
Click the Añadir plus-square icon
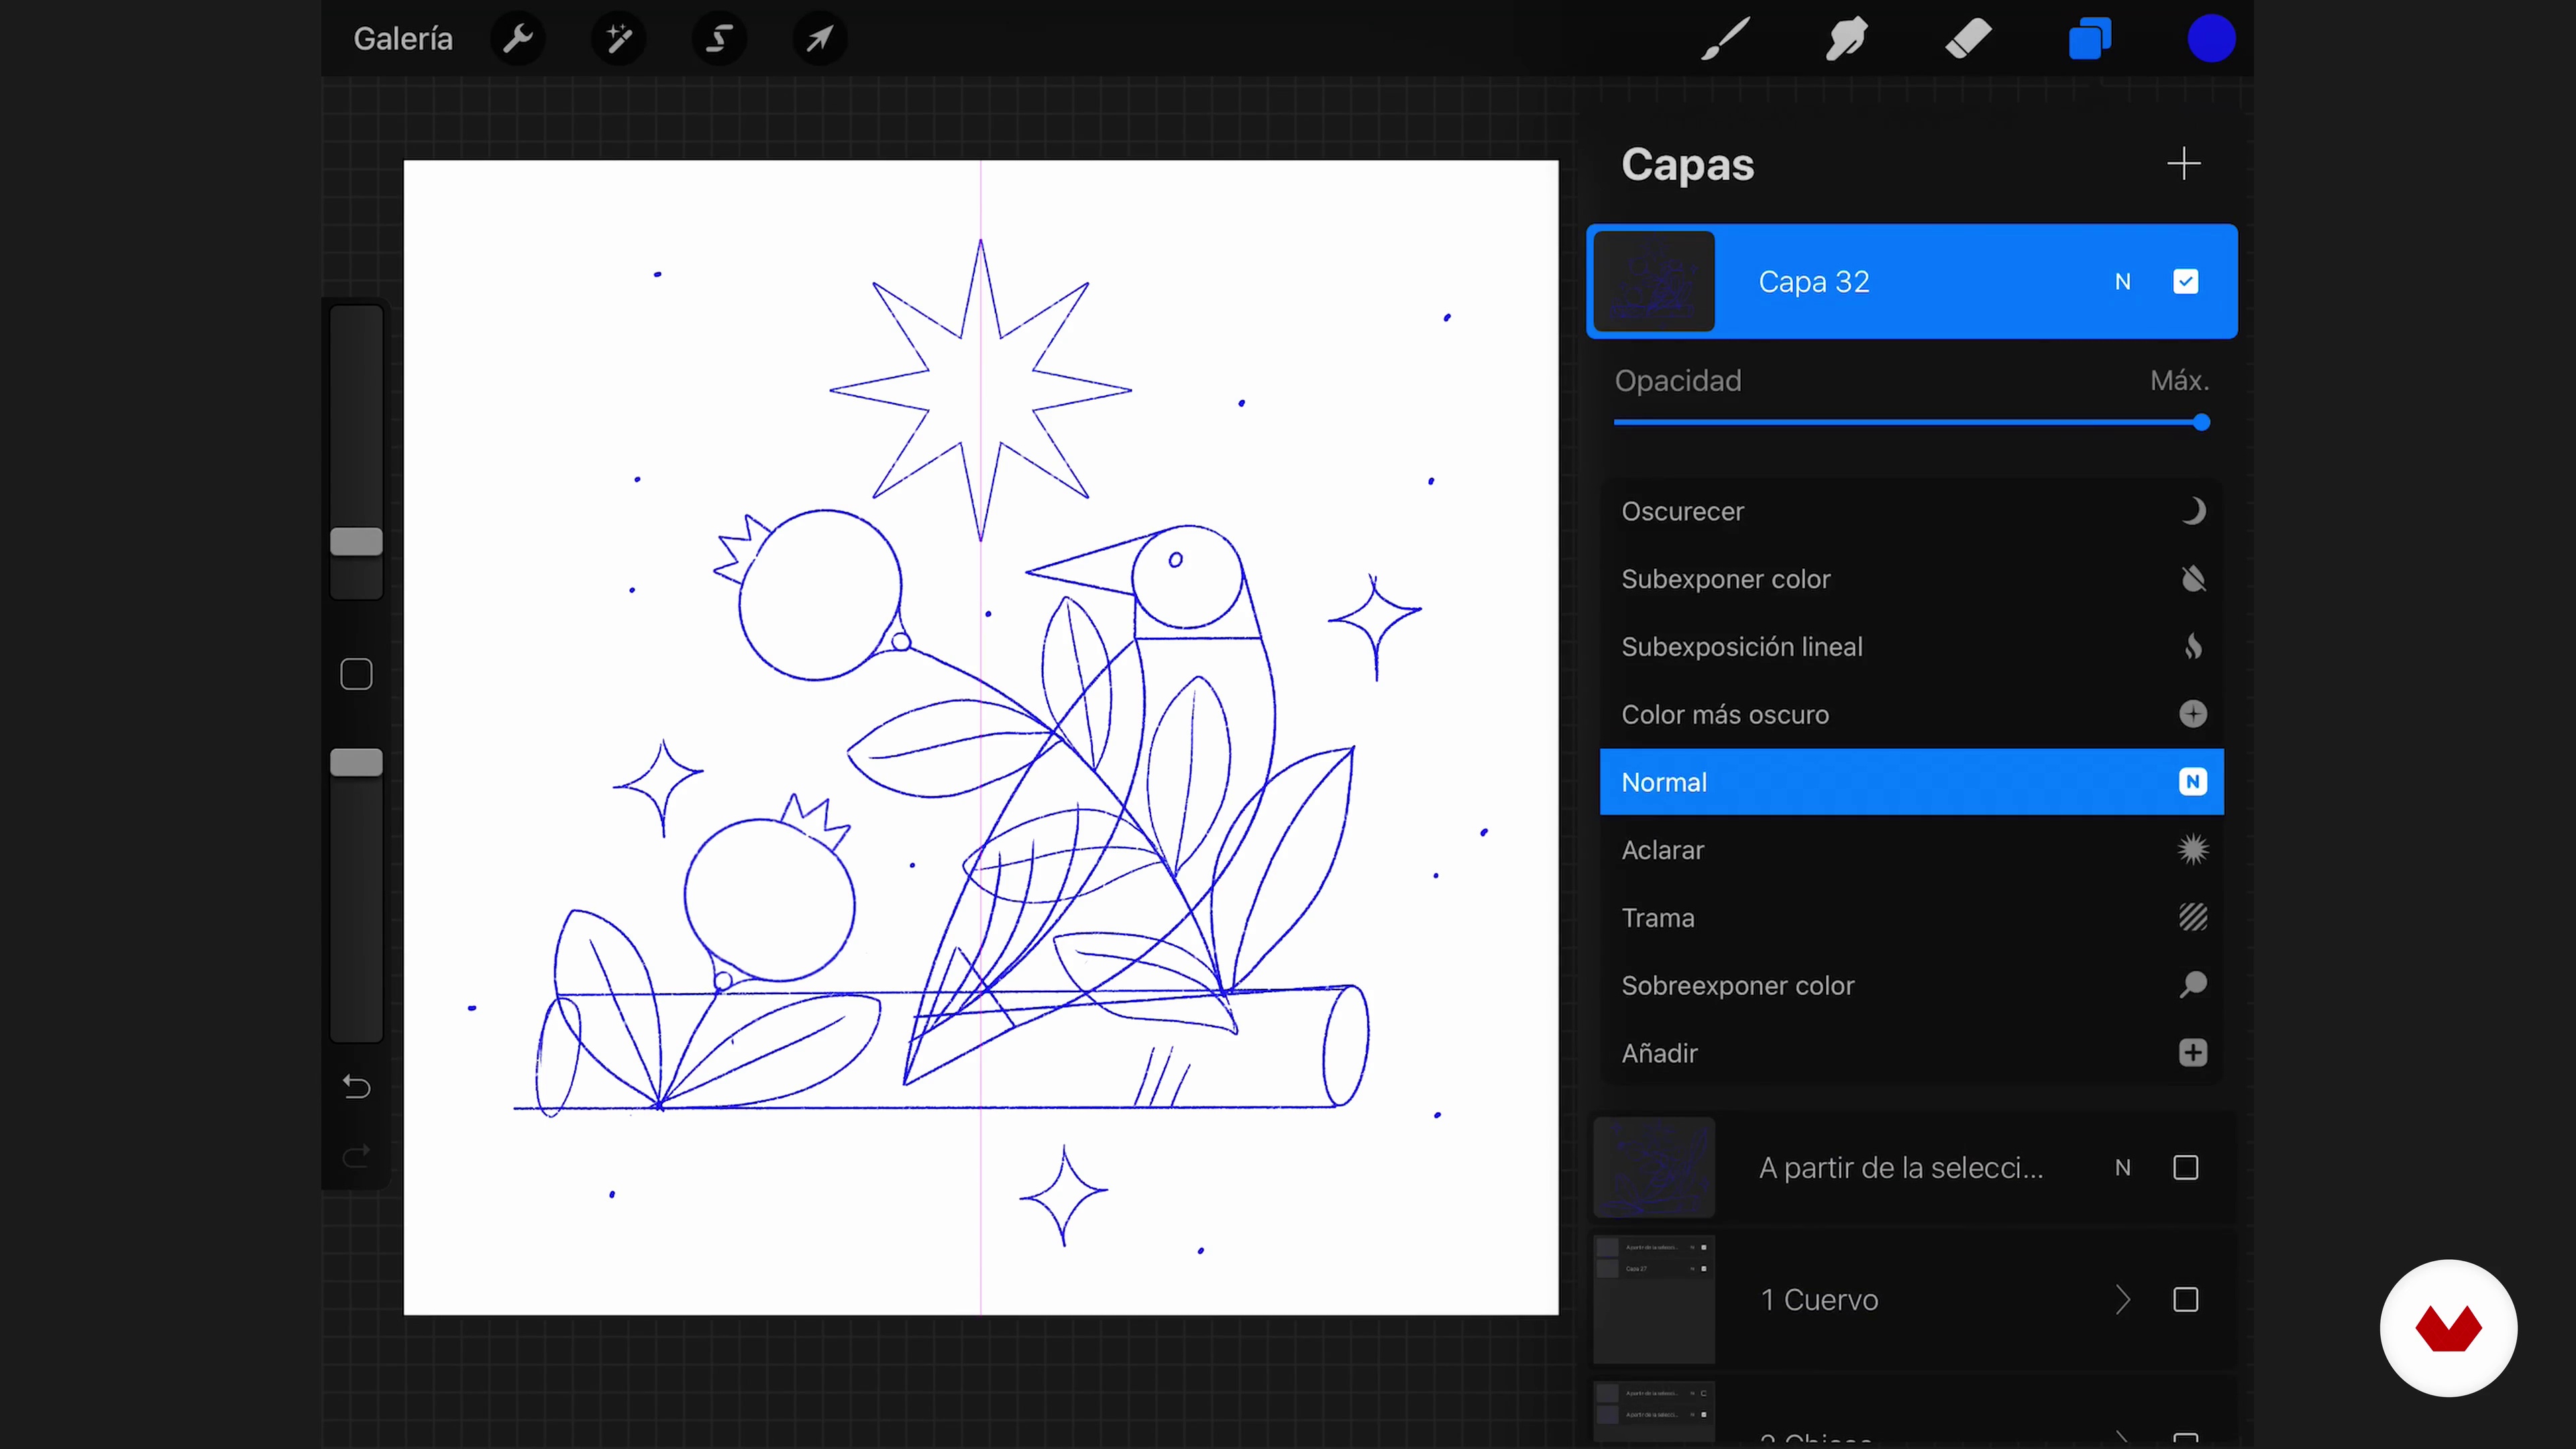click(2193, 1053)
